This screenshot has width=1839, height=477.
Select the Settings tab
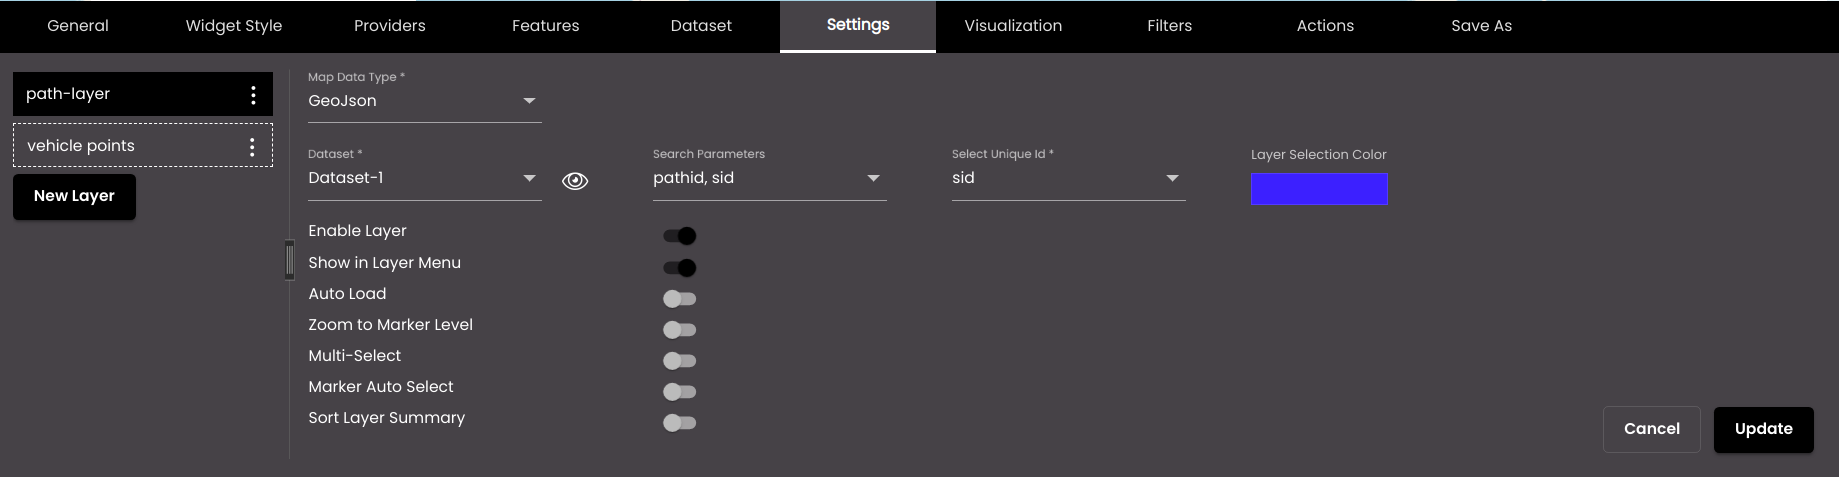[858, 26]
